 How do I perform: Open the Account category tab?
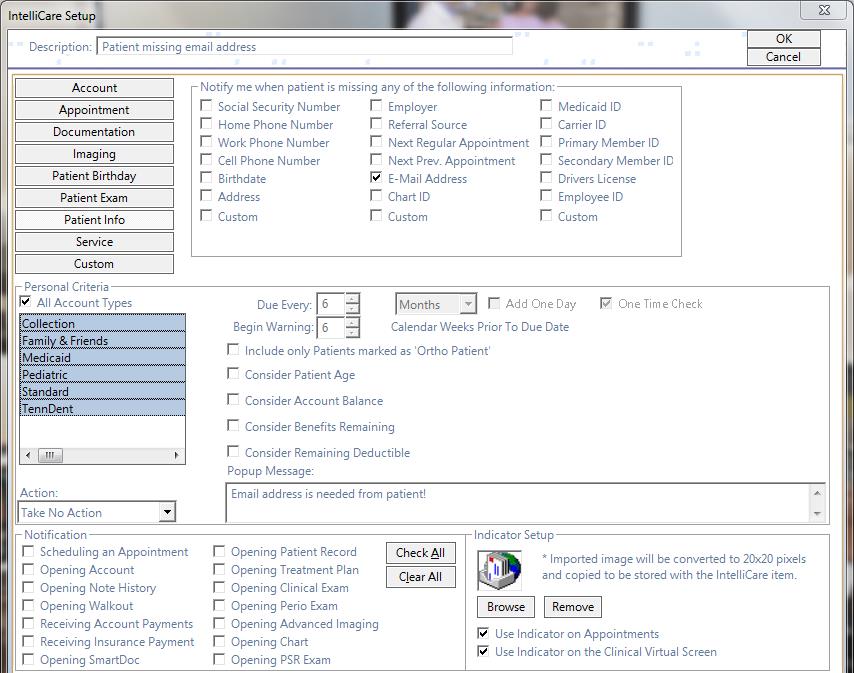[x=94, y=88]
